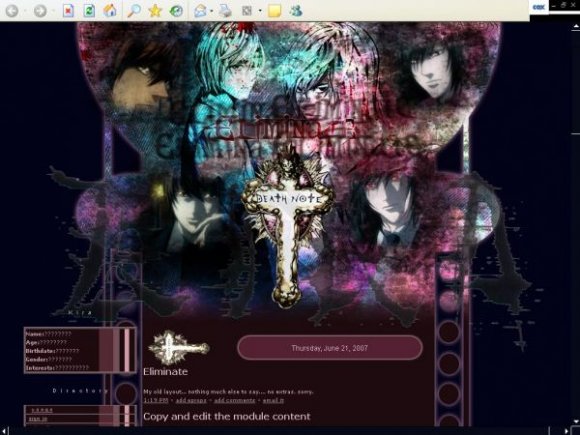Click the Eliminate post title
The width and height of the screenshot is (580, 435).
[165, 372]
